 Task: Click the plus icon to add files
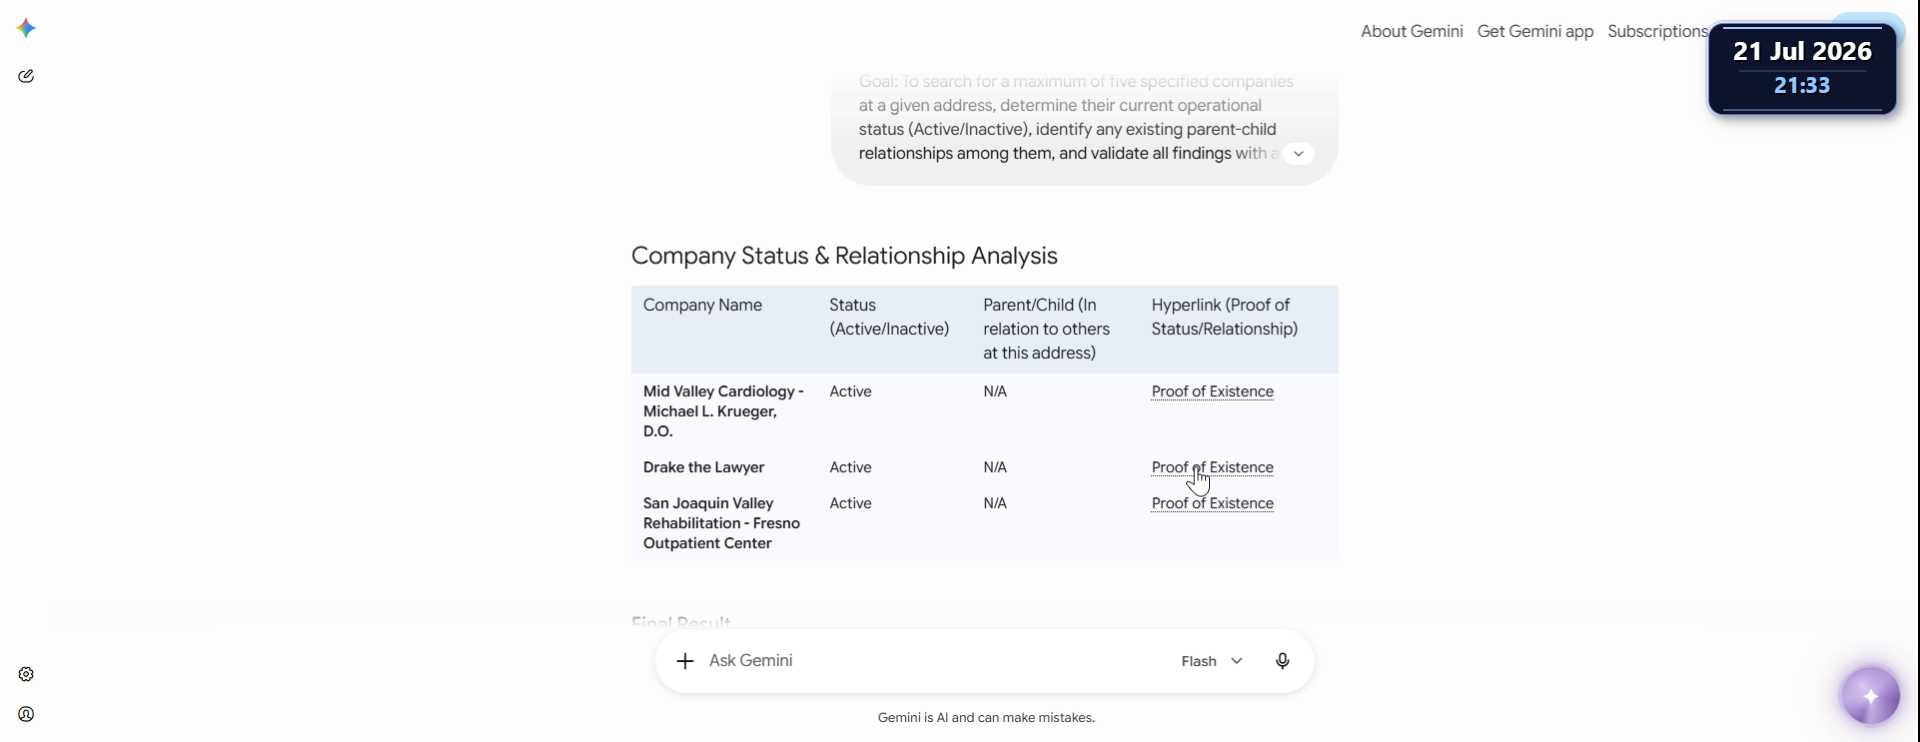click(x=685, y=661)
